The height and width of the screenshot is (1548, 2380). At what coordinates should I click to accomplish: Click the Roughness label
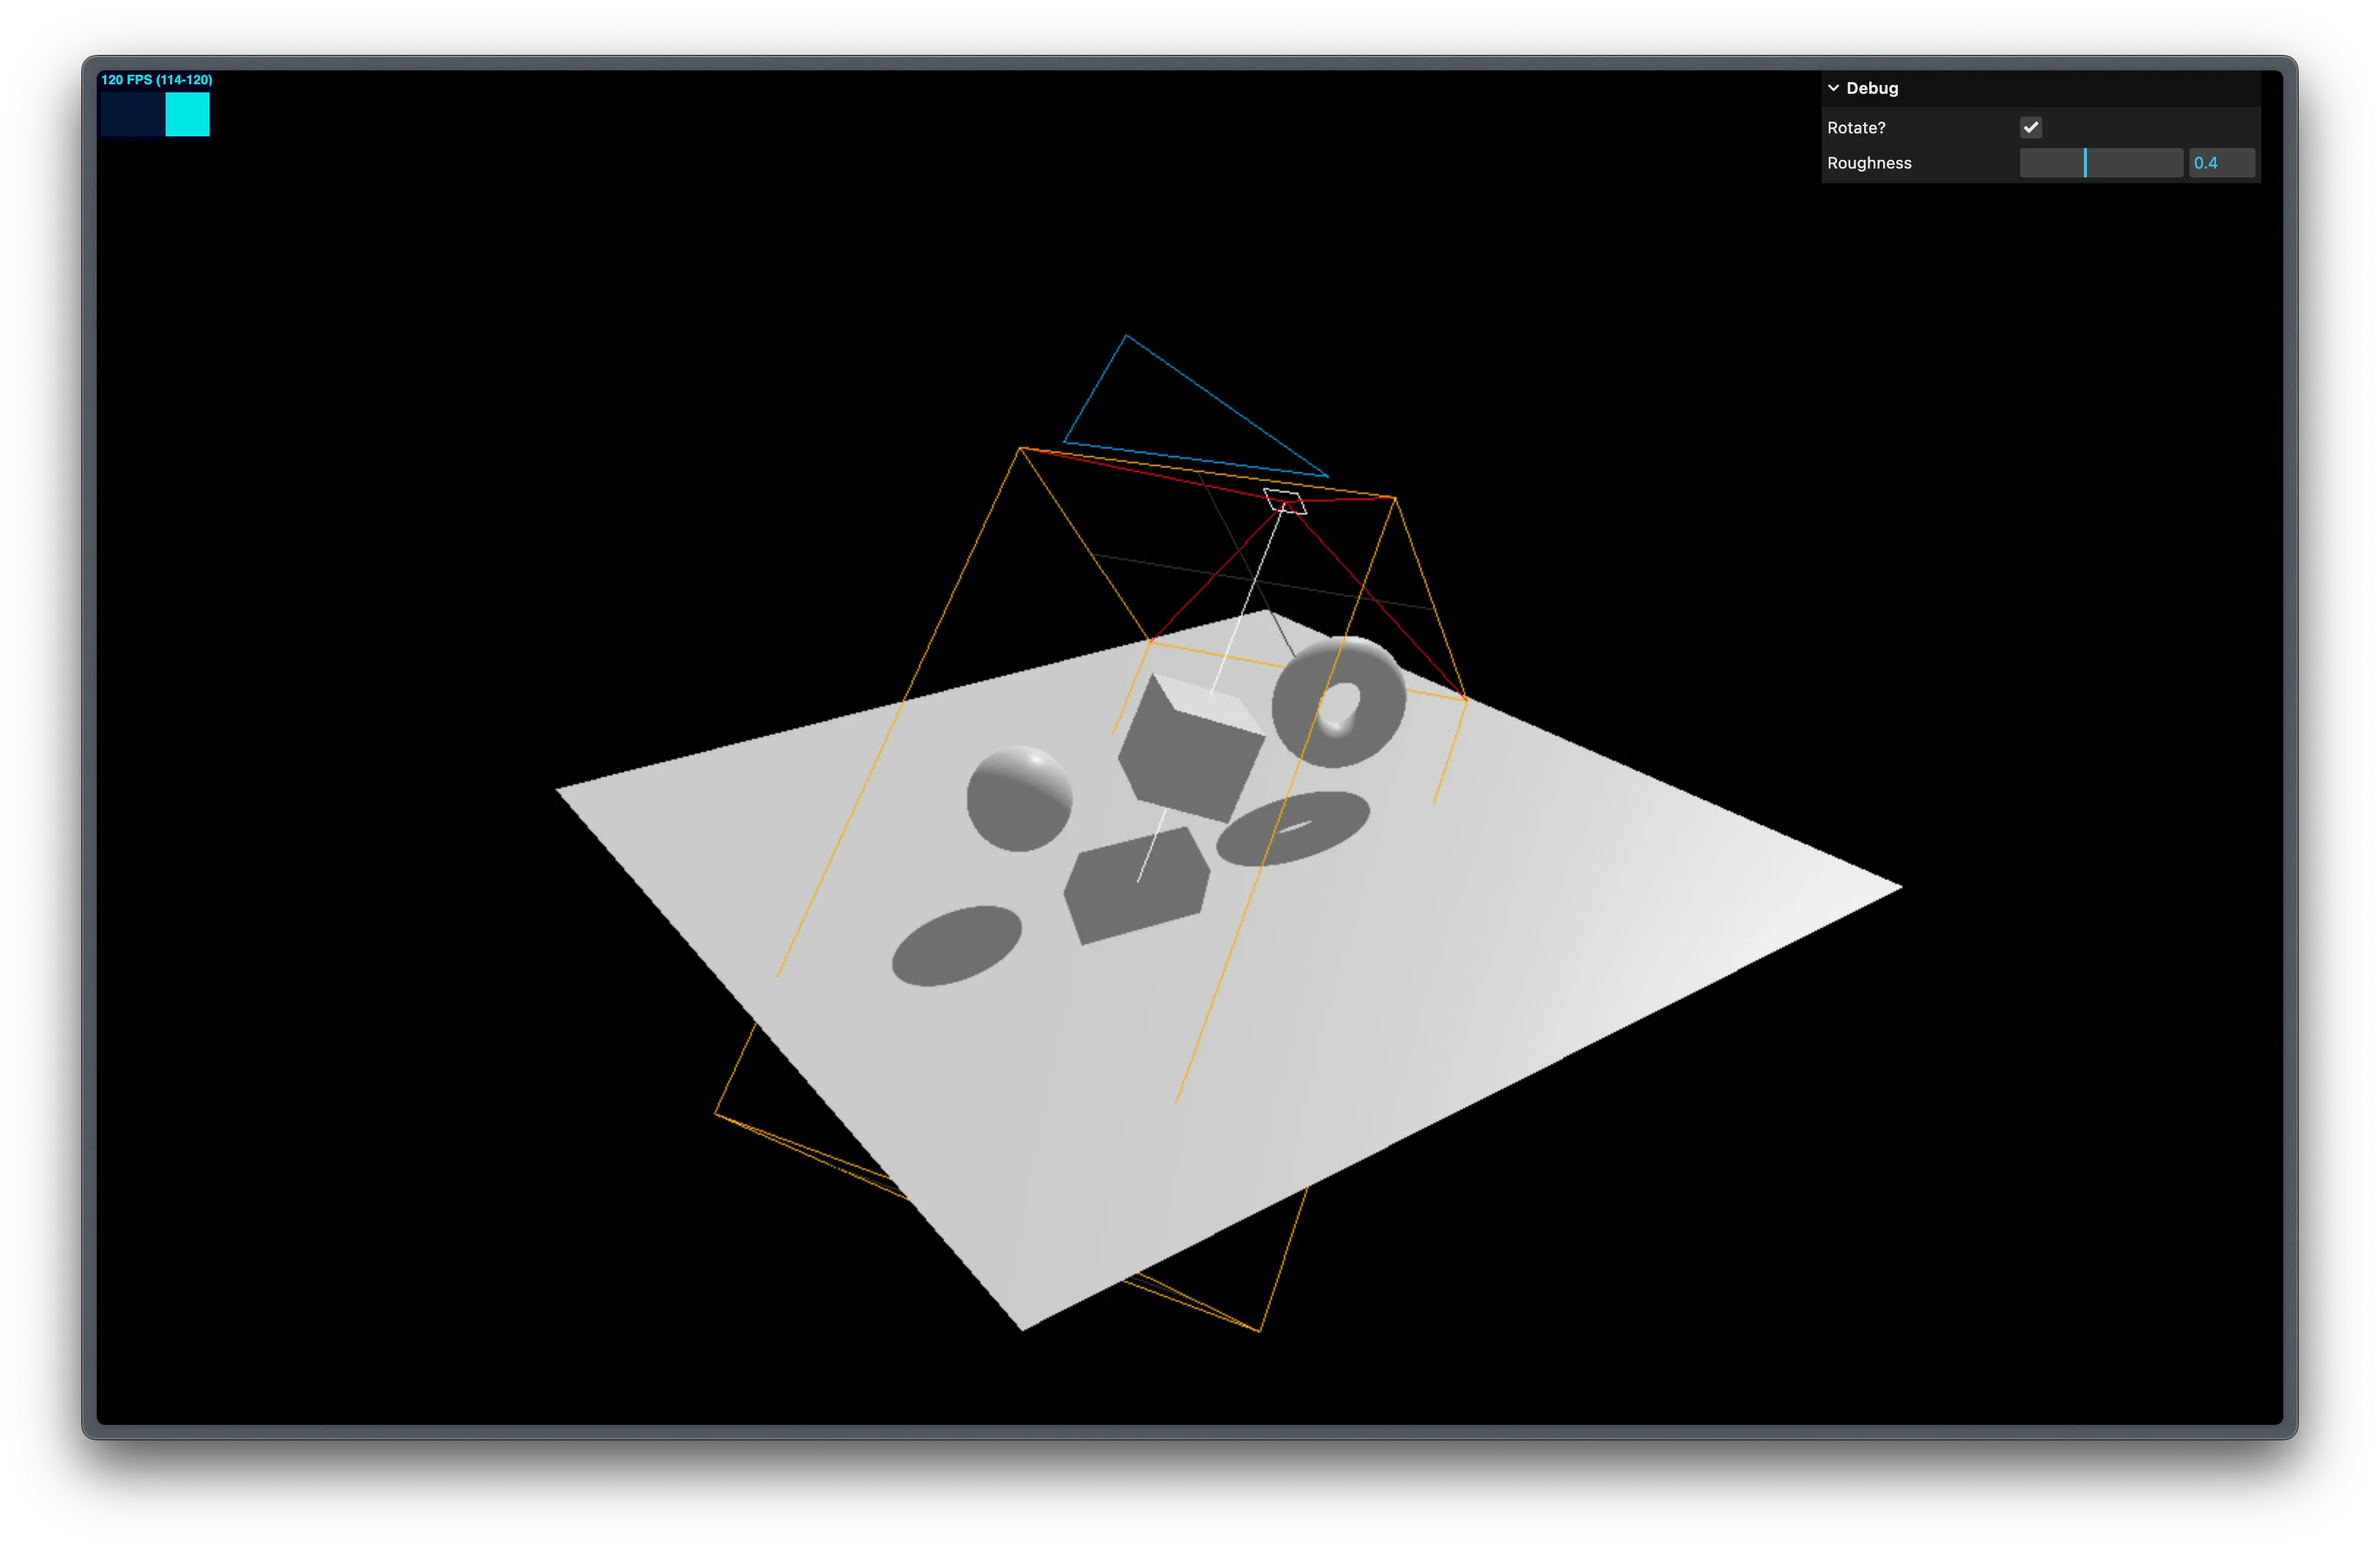pyautogui.click(x=1868, y=163)
